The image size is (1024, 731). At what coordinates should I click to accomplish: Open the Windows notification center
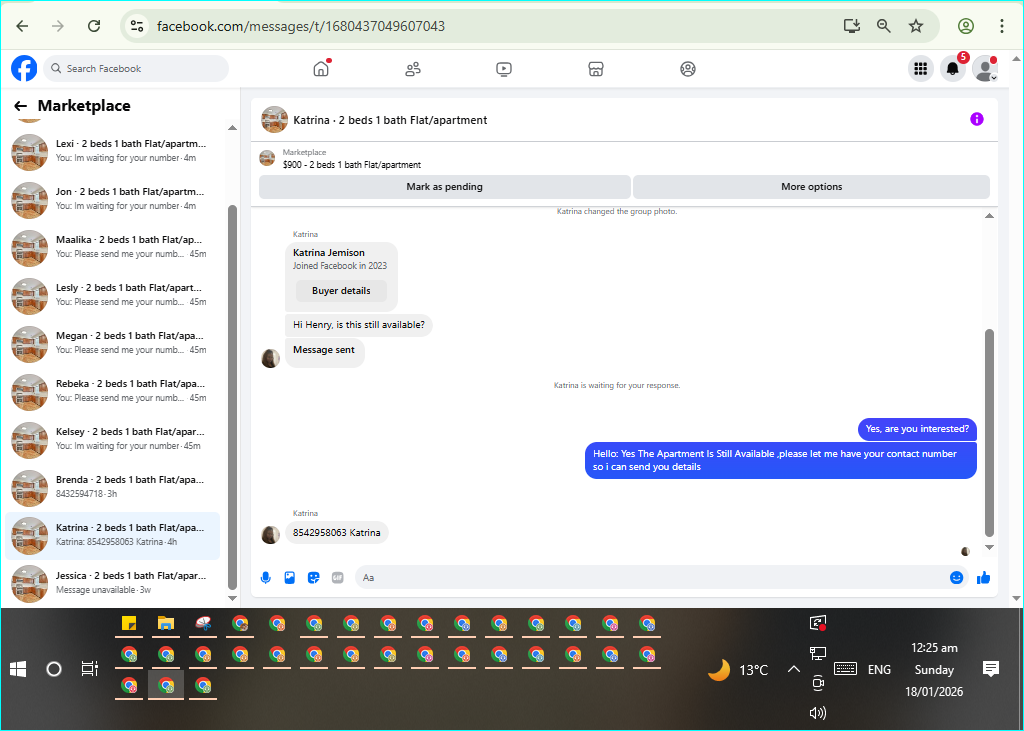[x=991, y=669]
